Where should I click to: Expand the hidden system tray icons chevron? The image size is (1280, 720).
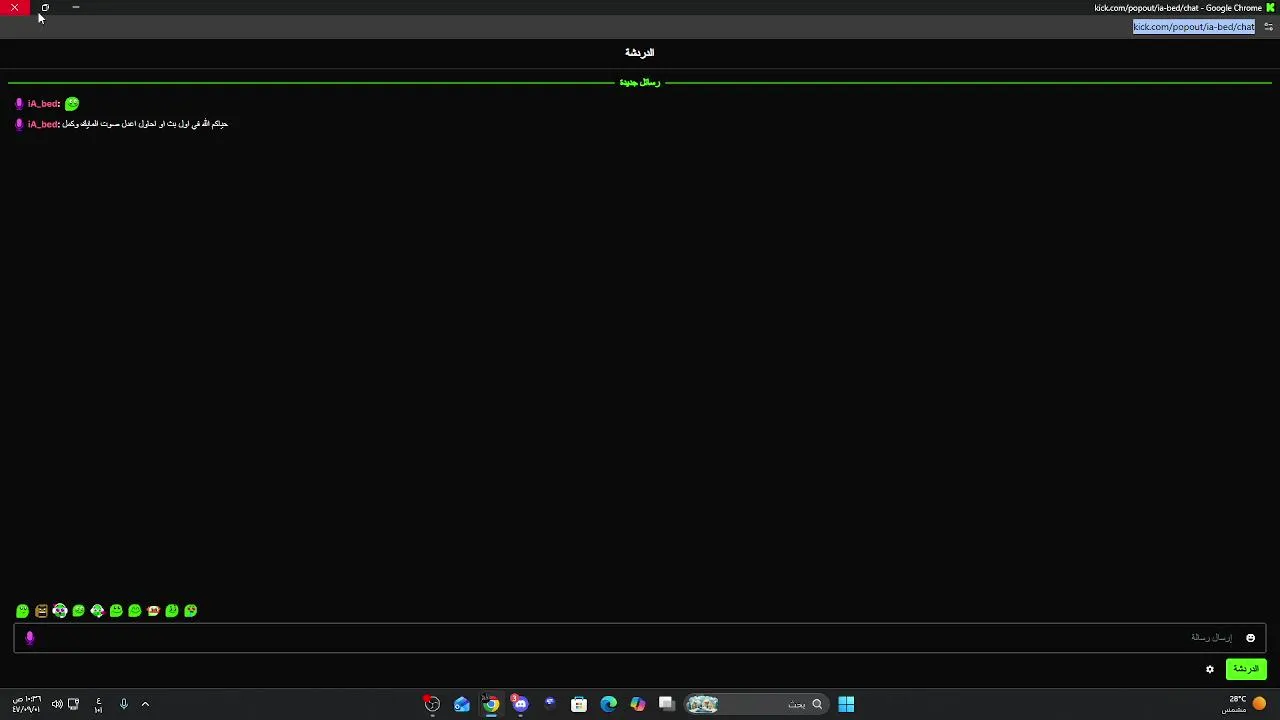point(145,704)
